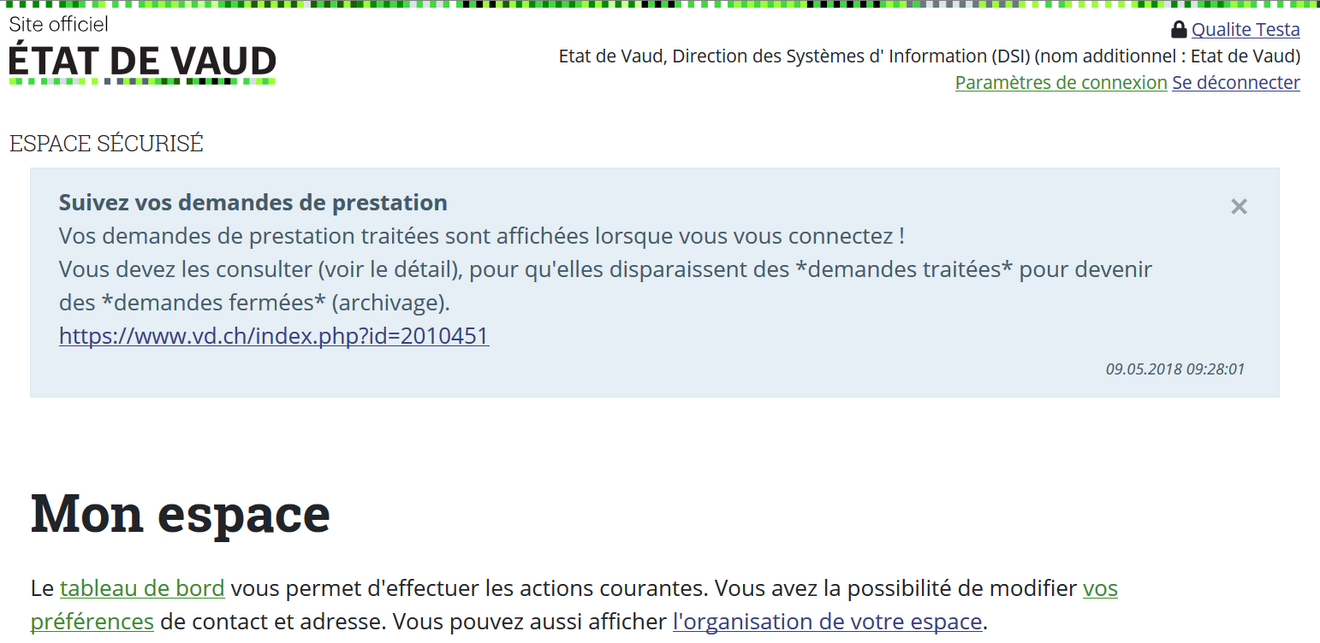
Task: Click the ESPACE SÉCURISÉ label
Action: [106, 144]
